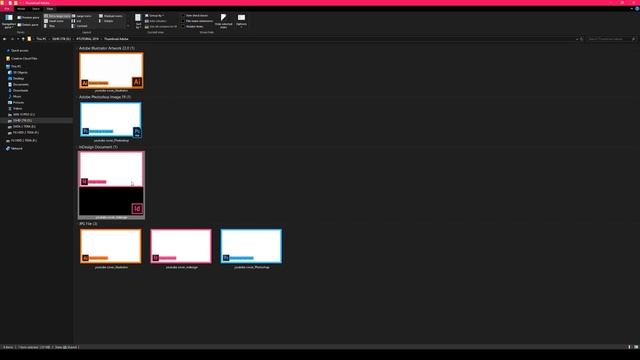Screen dimensions: 640x360
Task: Open recent locations dropdown arrow
Action: (18, 39)
